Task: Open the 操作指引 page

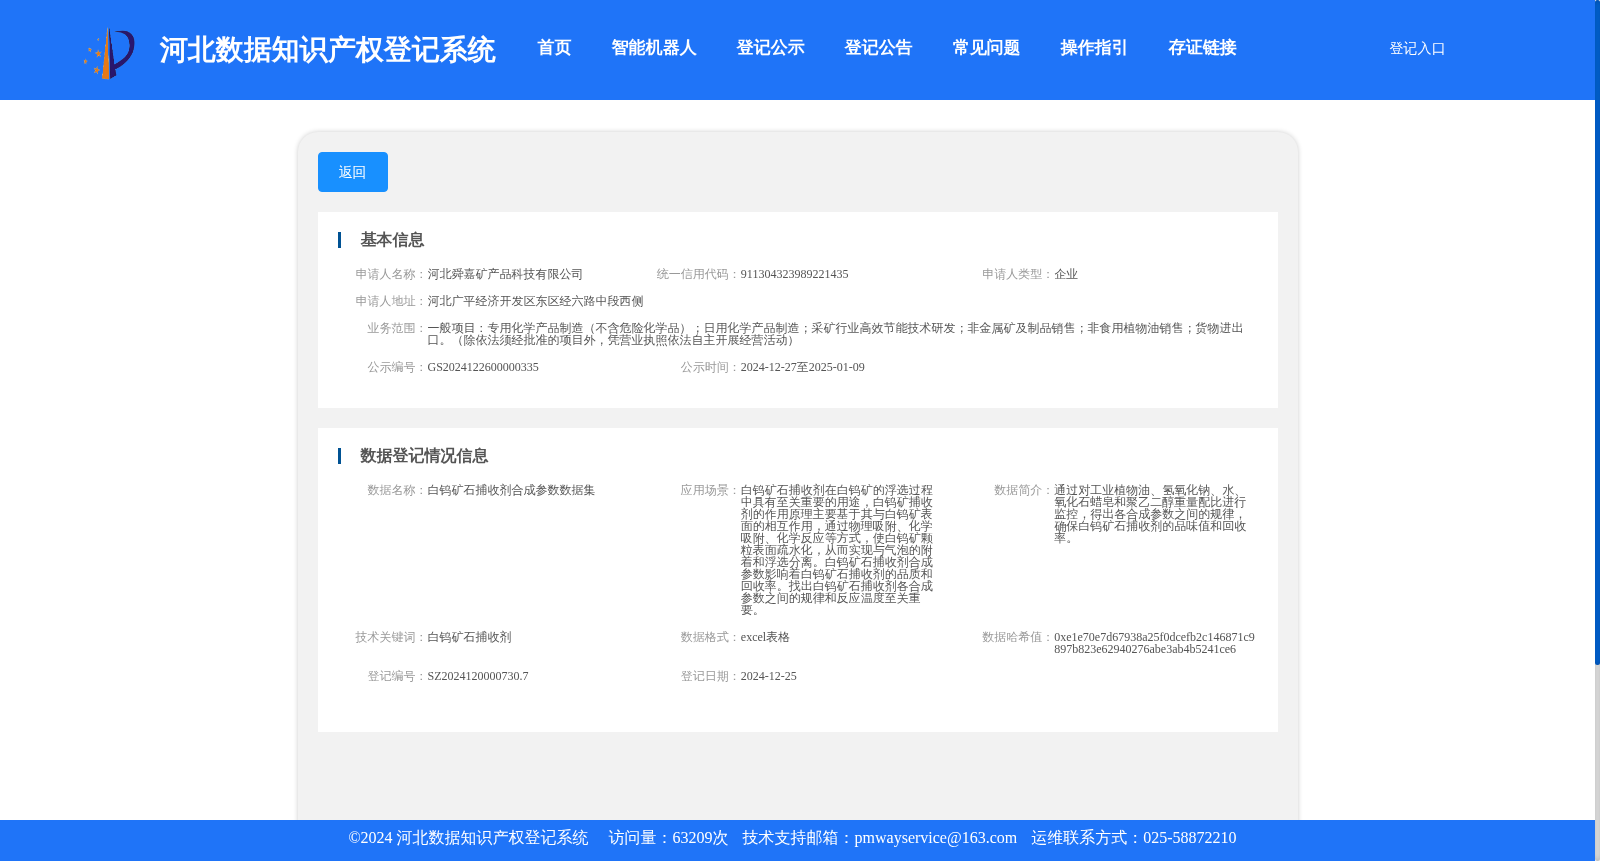Action: (x=1094, y=48)
